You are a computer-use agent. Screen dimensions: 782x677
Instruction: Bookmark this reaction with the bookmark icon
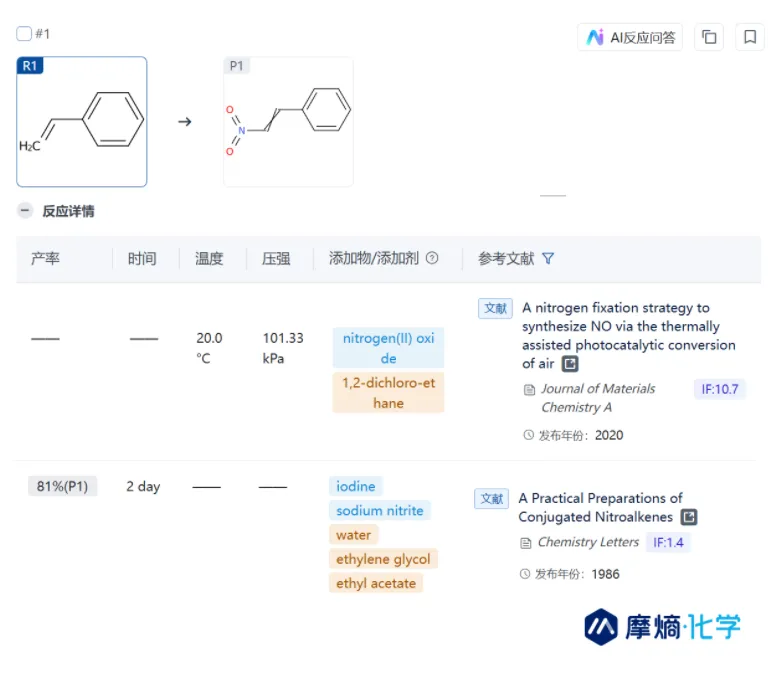(749, 37)
